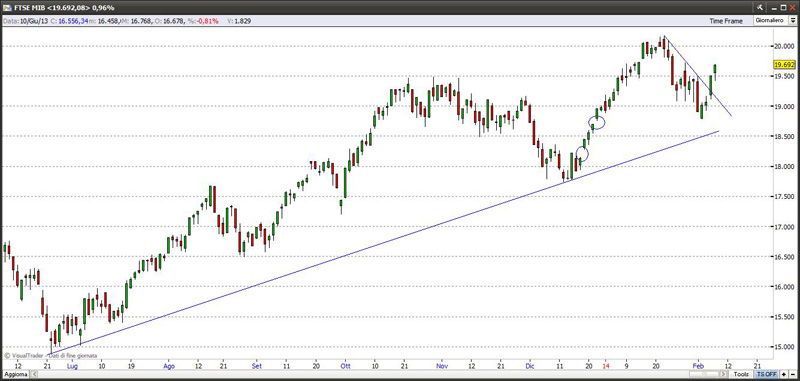Image resolution: width=800 pixels, height=381 pixels.
Task: Click the Lug month label
Action: (71, 366)
